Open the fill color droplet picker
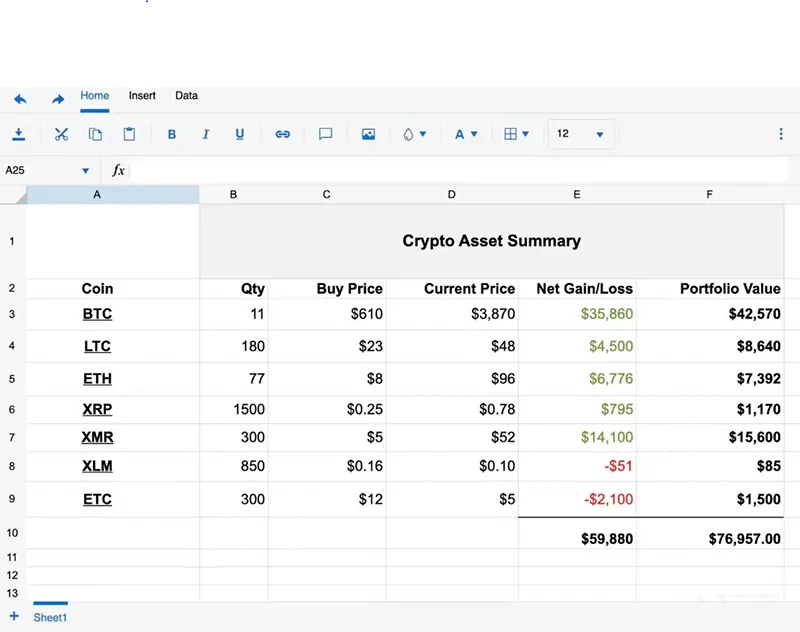This screenshot has width=800, height=632. click(414, 134)
